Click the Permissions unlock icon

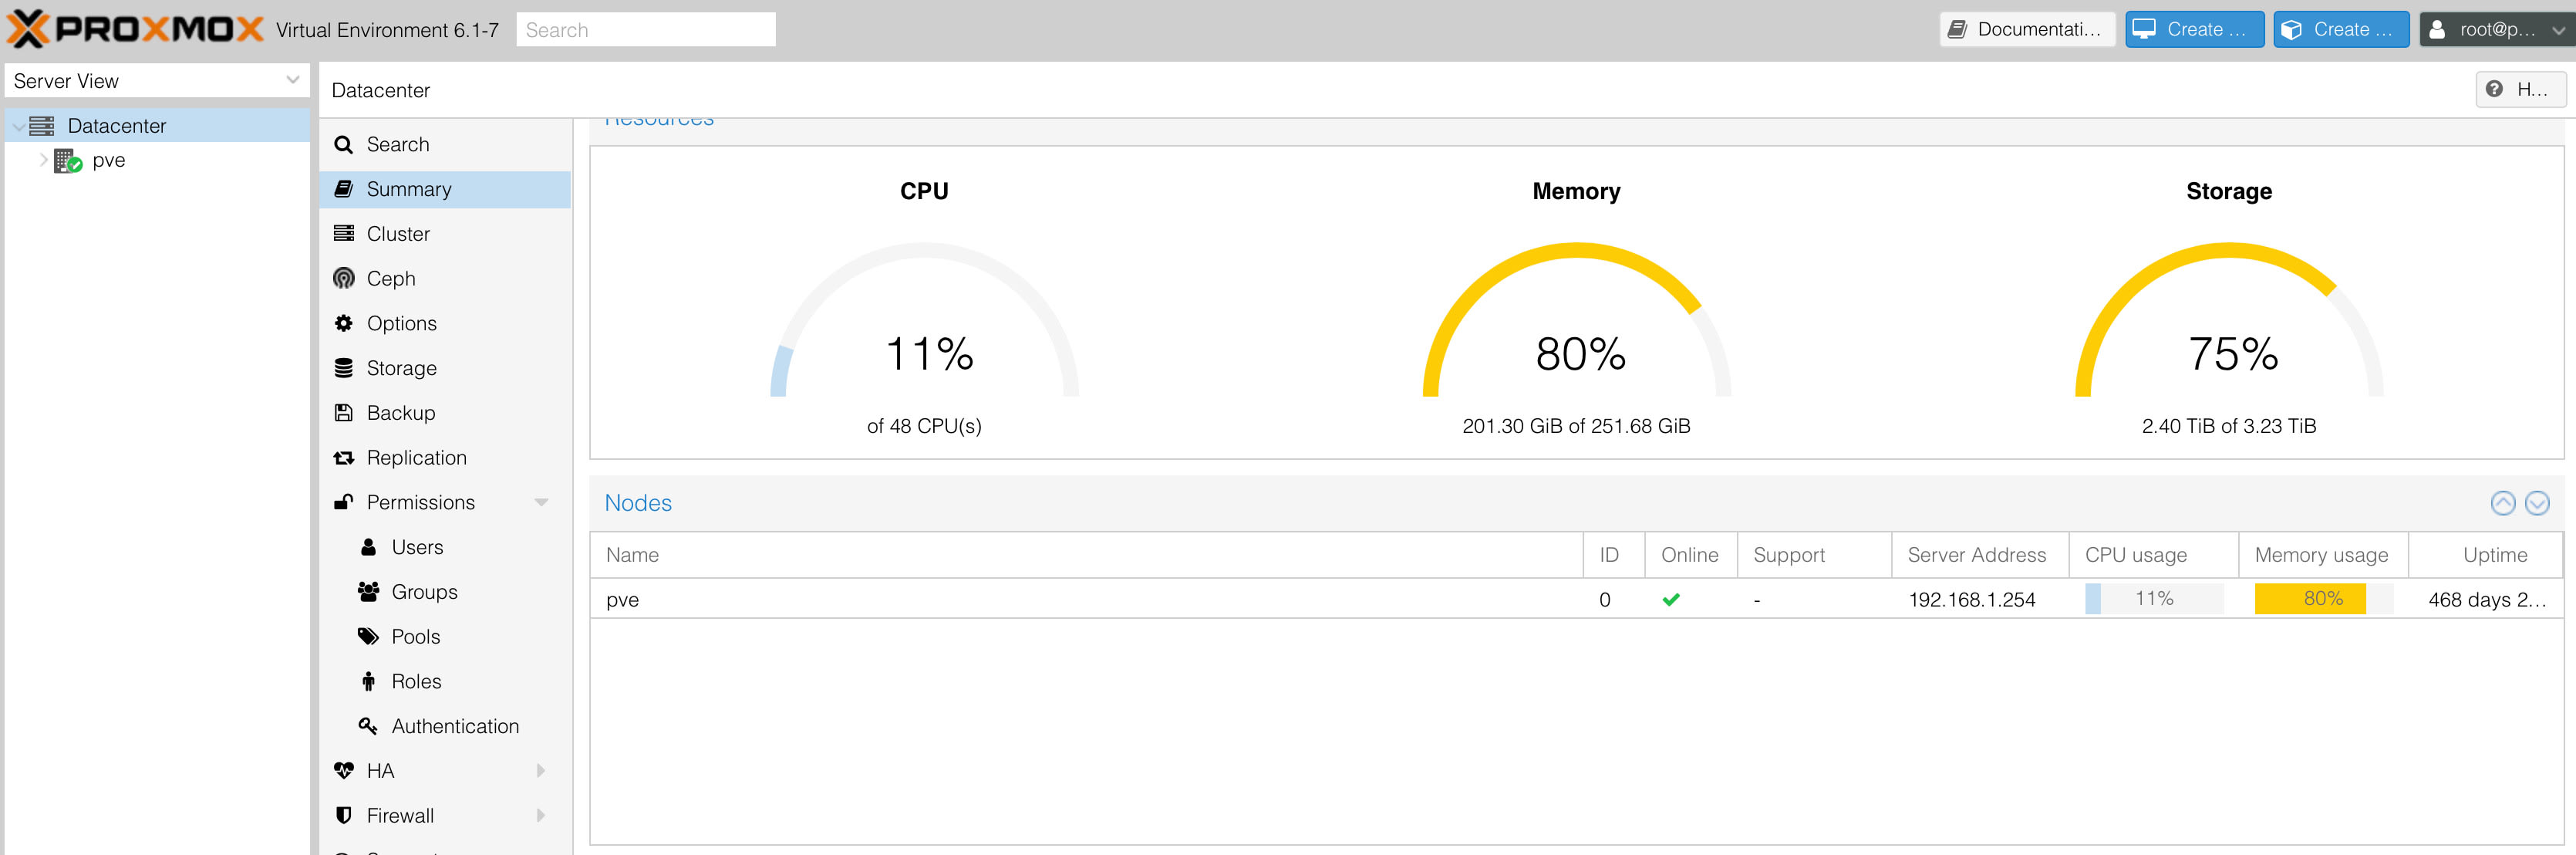coord(343,501)
